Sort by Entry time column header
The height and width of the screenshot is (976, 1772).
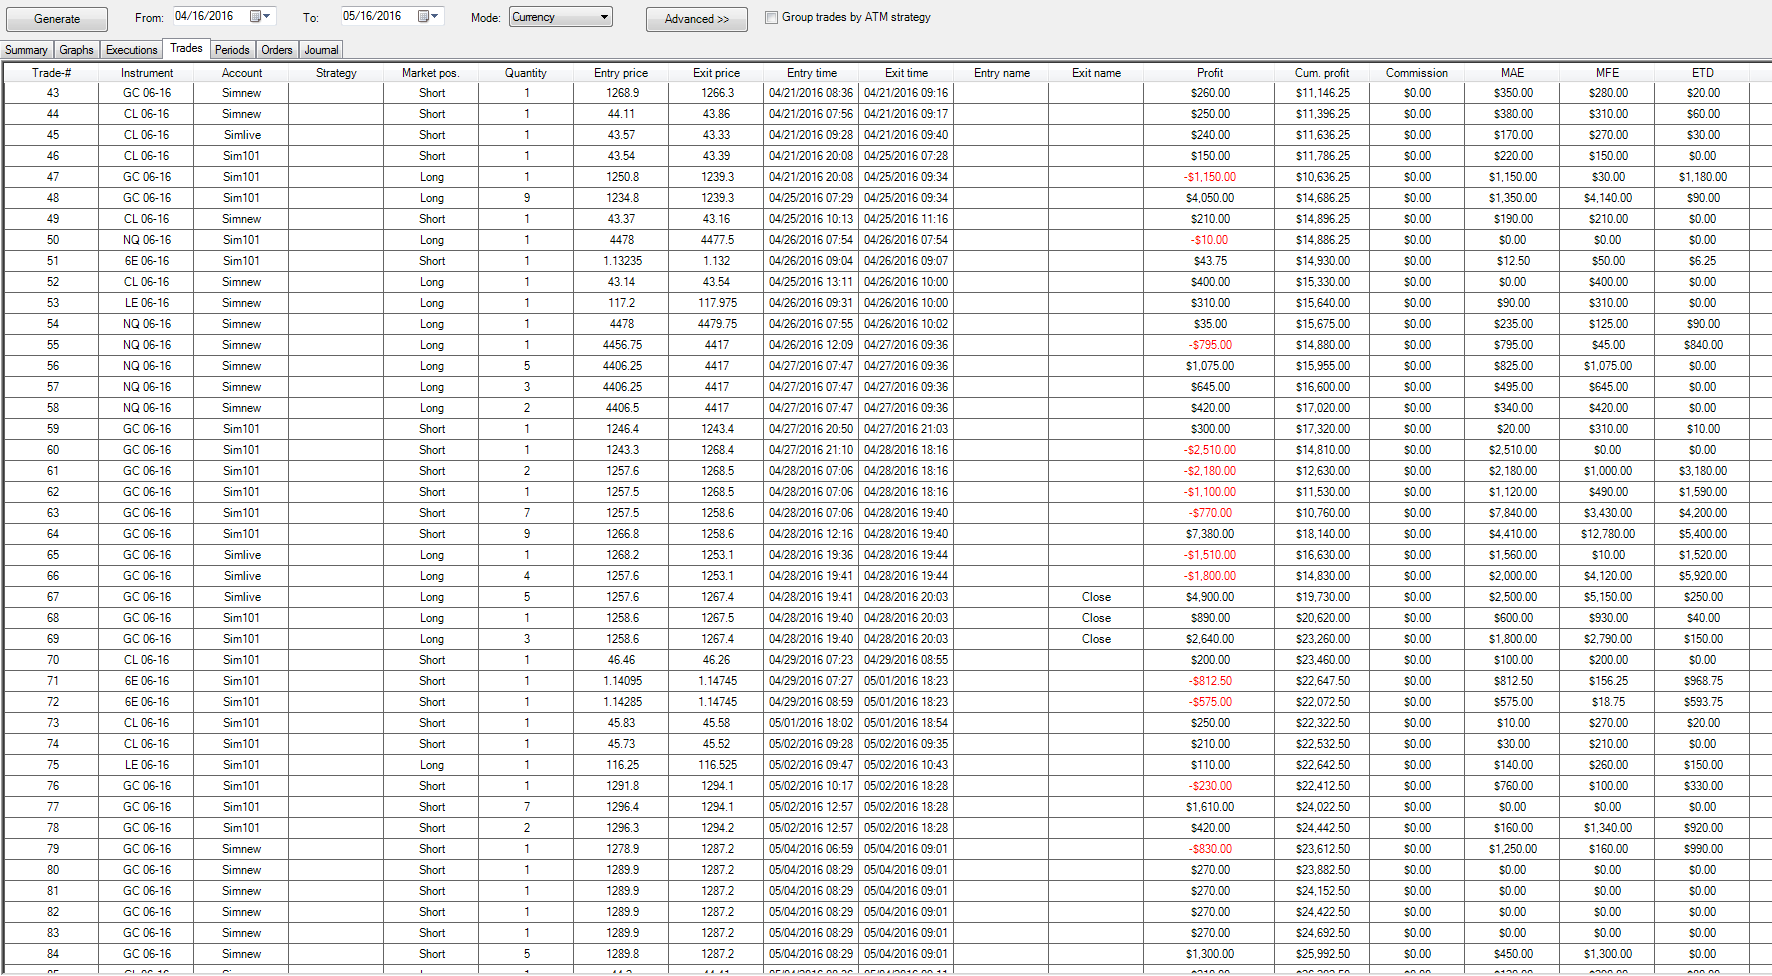tap(812, 73)
